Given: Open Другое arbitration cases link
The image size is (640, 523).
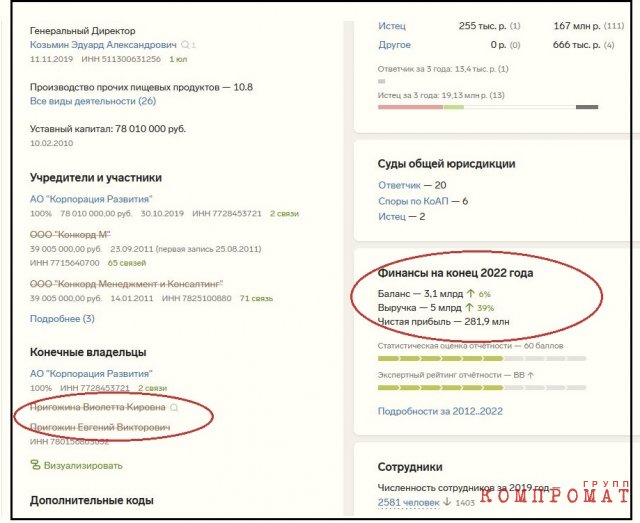Looking at the screenshot, I should [394, 45].
